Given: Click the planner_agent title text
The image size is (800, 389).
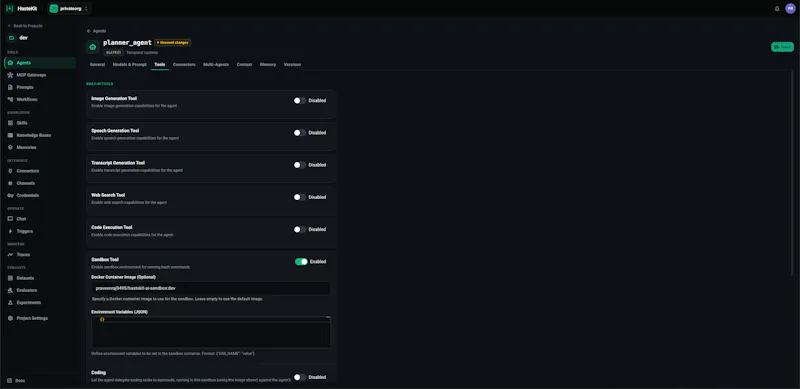Looking at the screenshot, I should [127, 43].
